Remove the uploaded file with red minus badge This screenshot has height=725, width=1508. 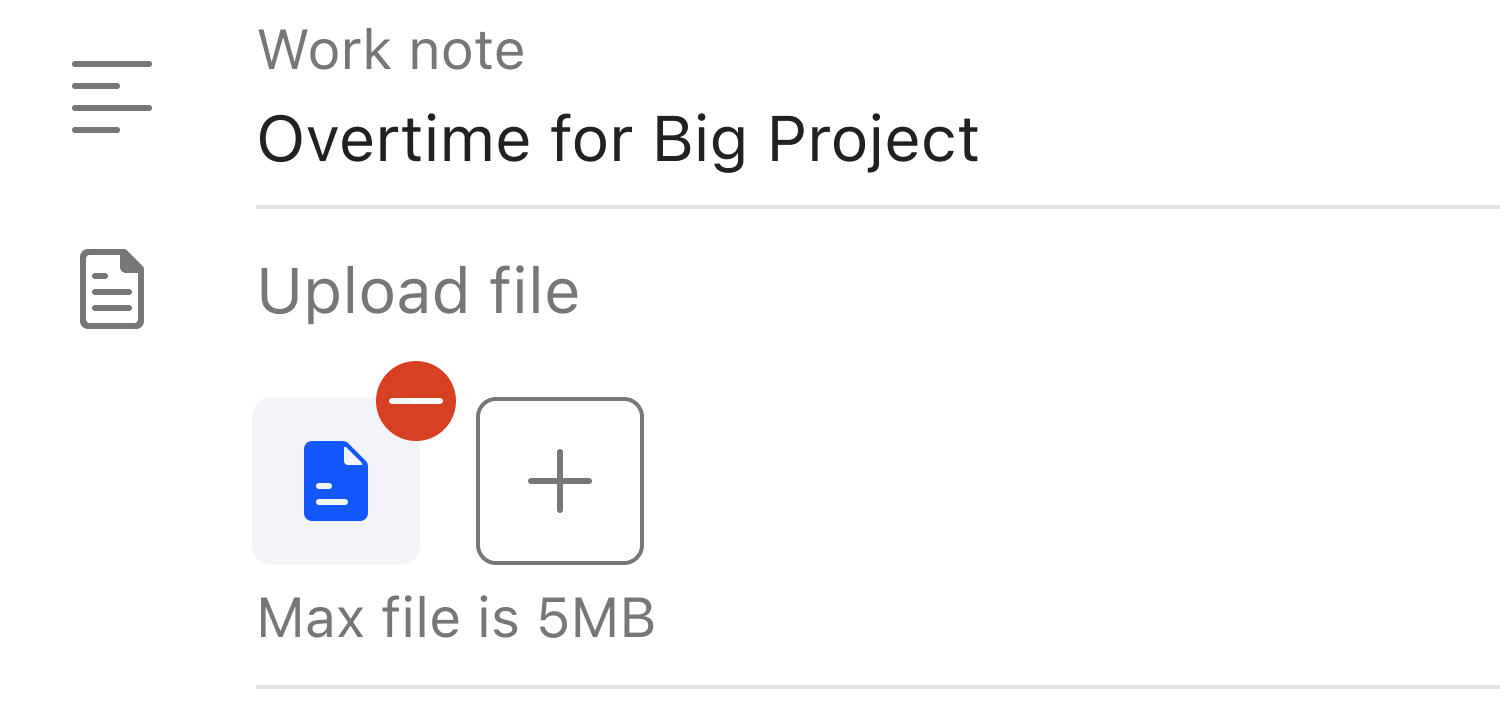(416, 401)
